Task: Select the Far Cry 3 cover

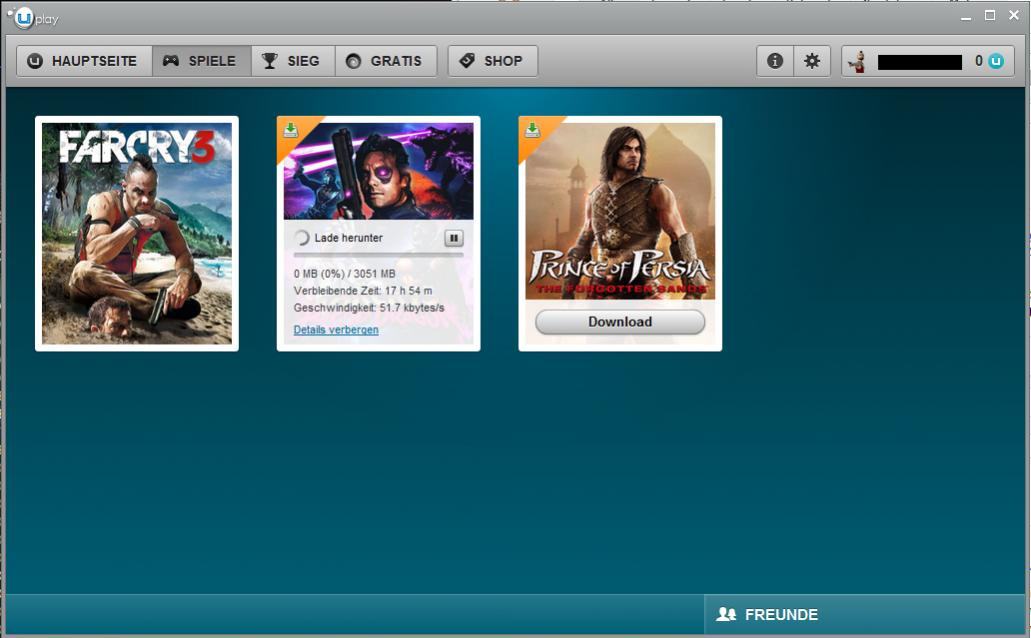Action: click(x=137, y=233)
